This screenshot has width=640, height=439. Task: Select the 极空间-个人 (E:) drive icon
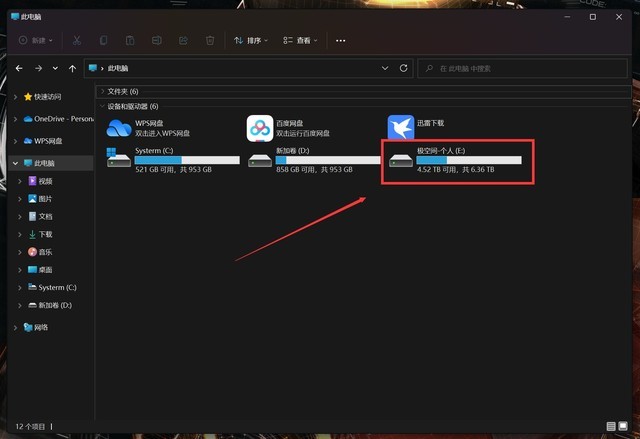point(401,160)
